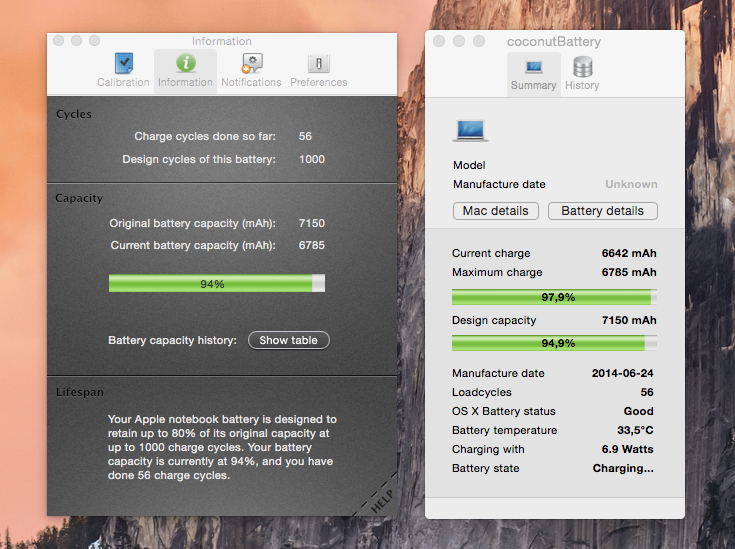Click the 'Battery temperature' label
735x549 pixels.
504,430
